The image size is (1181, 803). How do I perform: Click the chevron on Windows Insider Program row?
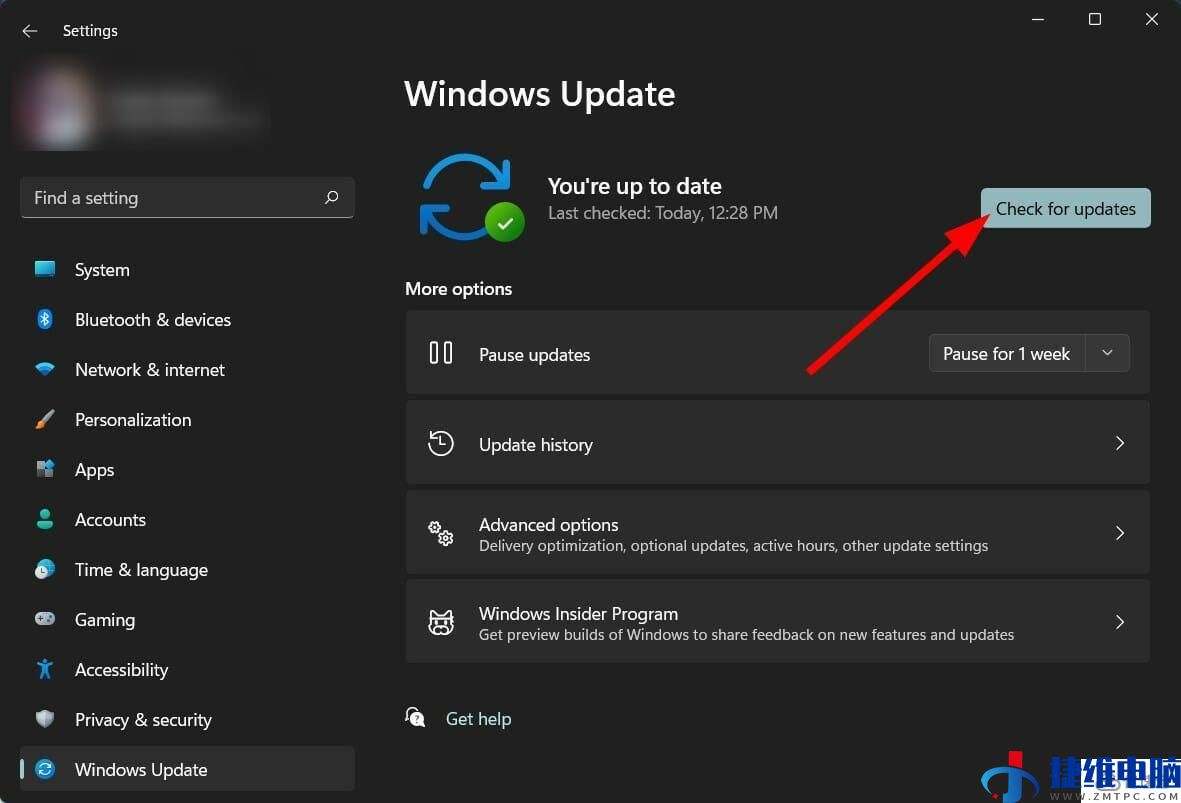(x=1119, y=622)
